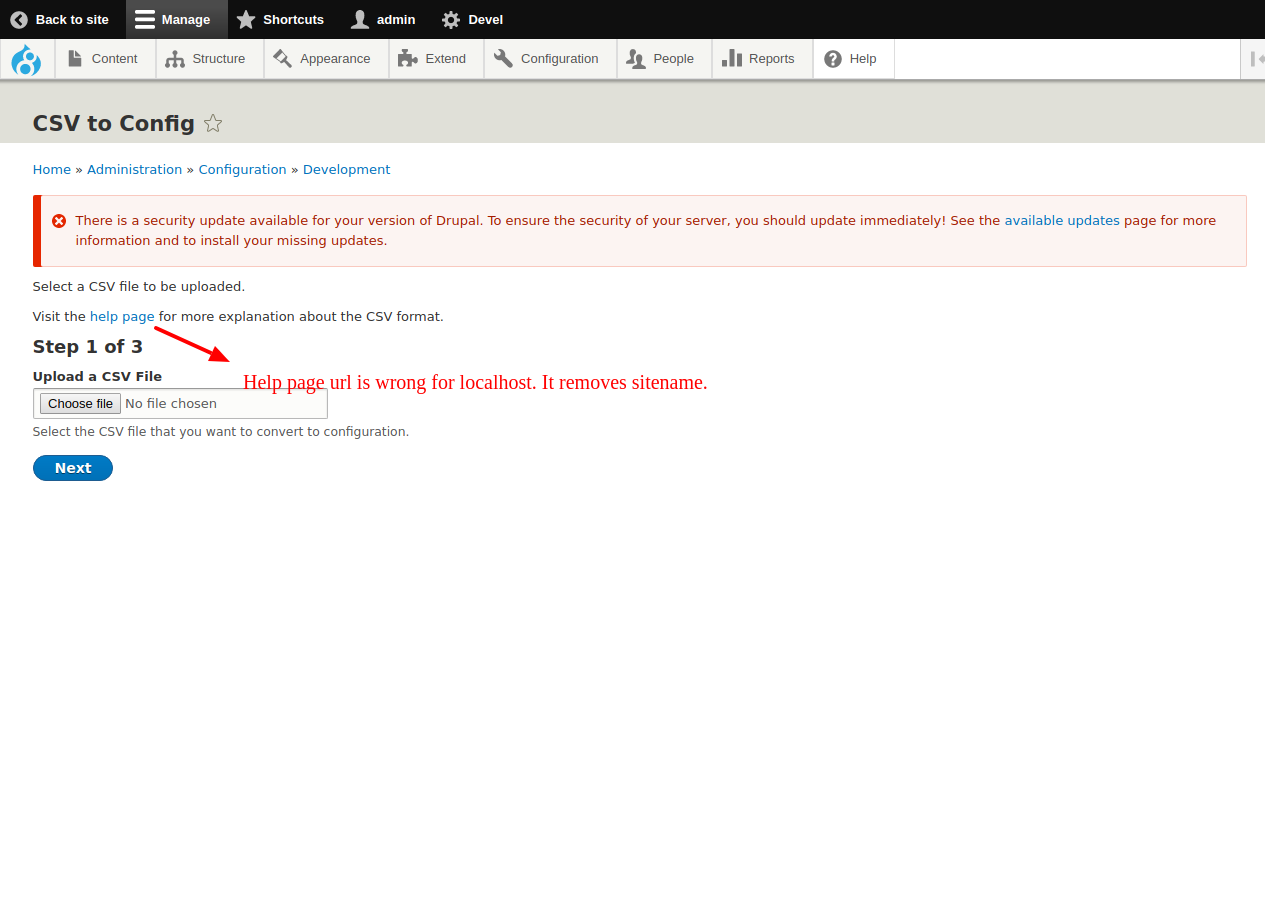Image resolution: width=1265 pixels, height=916 pixels.
Task: Open the admin user menu
Action: (383, 19)
